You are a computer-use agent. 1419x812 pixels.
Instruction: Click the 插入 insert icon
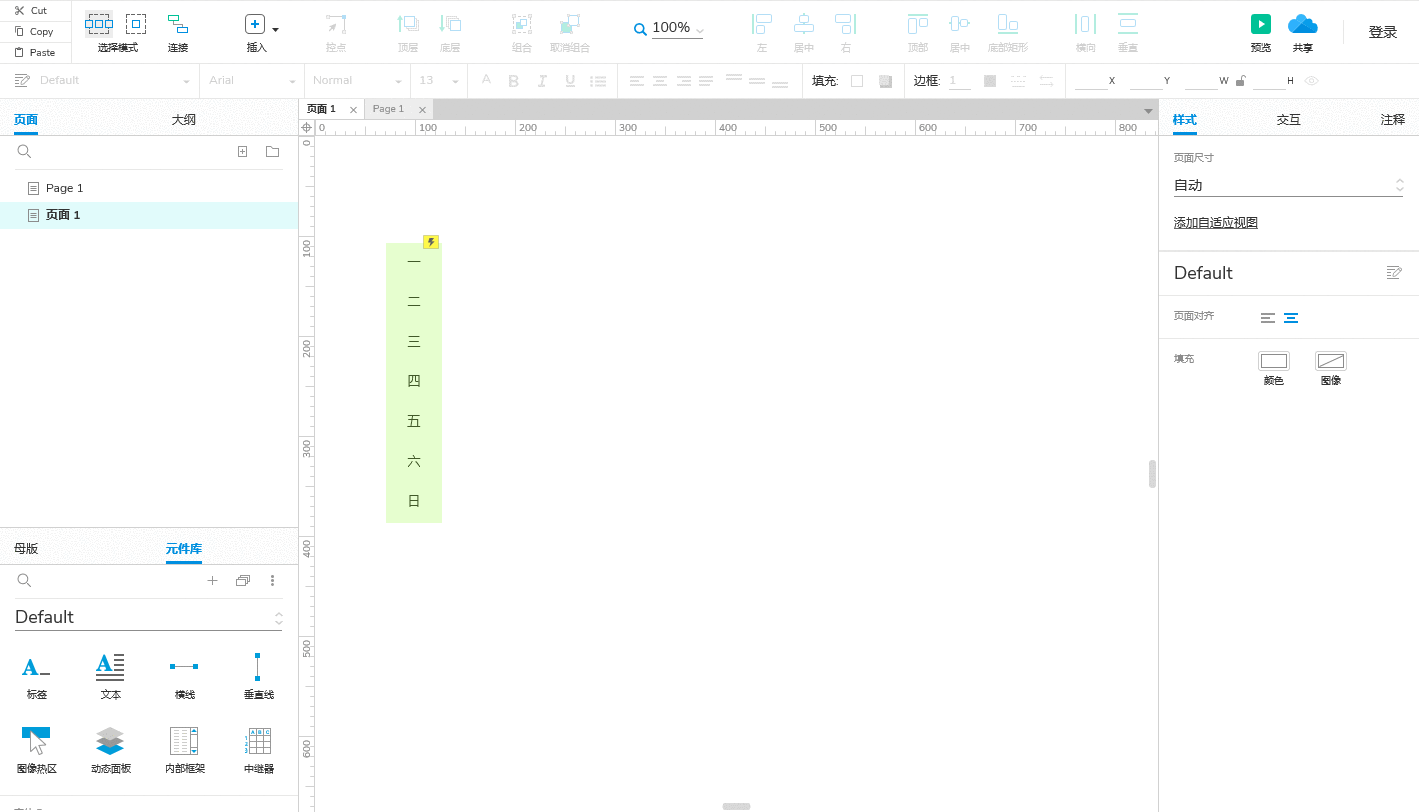click(x=255, y=25)
